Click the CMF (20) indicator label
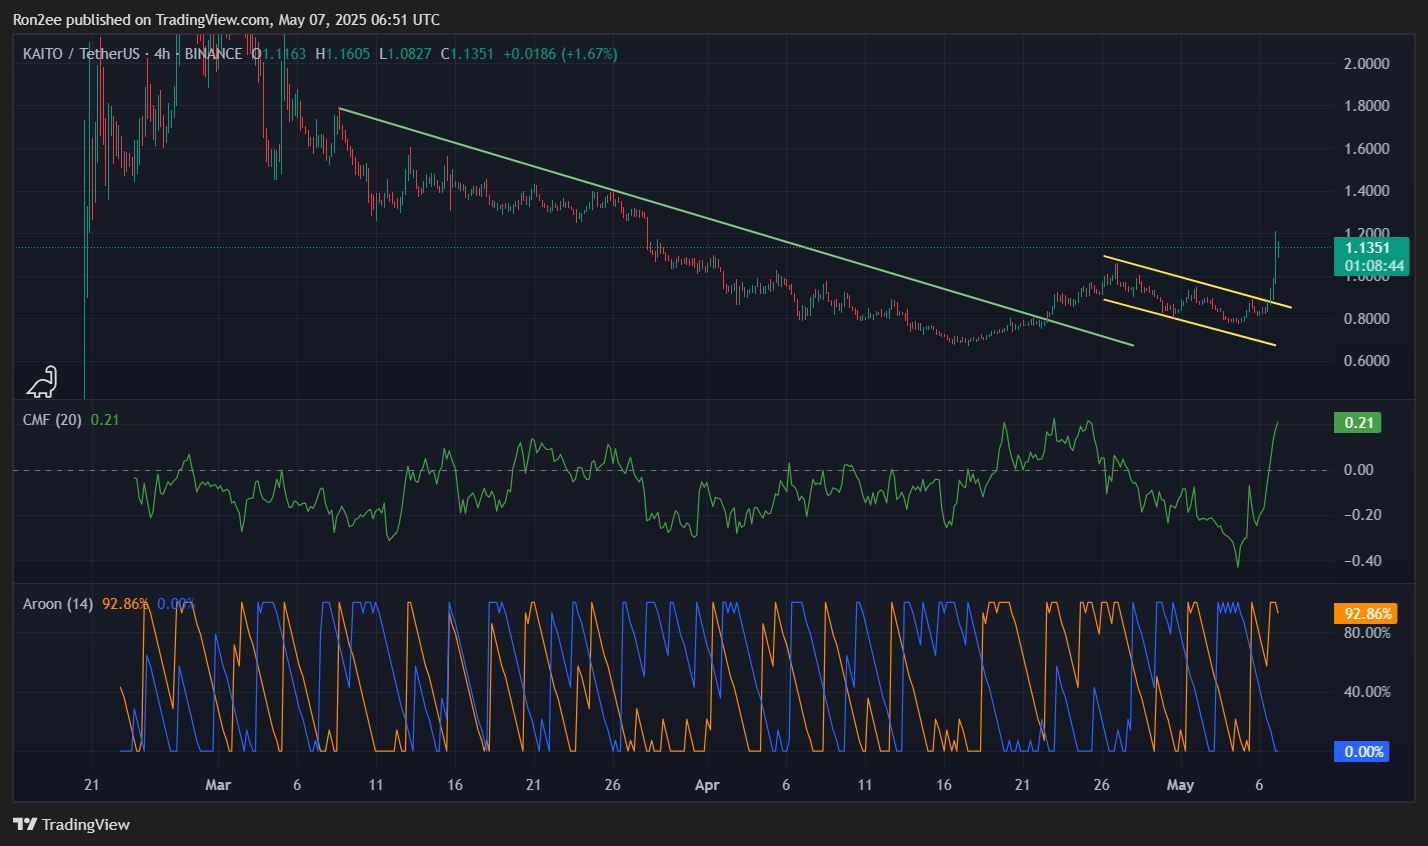The width and height of the screenshot is (1428, 846). [x=52, y=420]
